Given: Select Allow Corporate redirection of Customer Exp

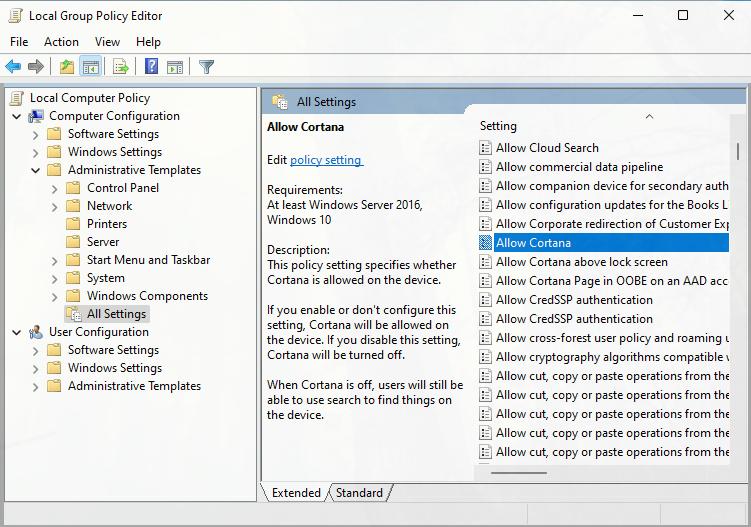Looking at the screenshot, I should [x=603, y=224].
